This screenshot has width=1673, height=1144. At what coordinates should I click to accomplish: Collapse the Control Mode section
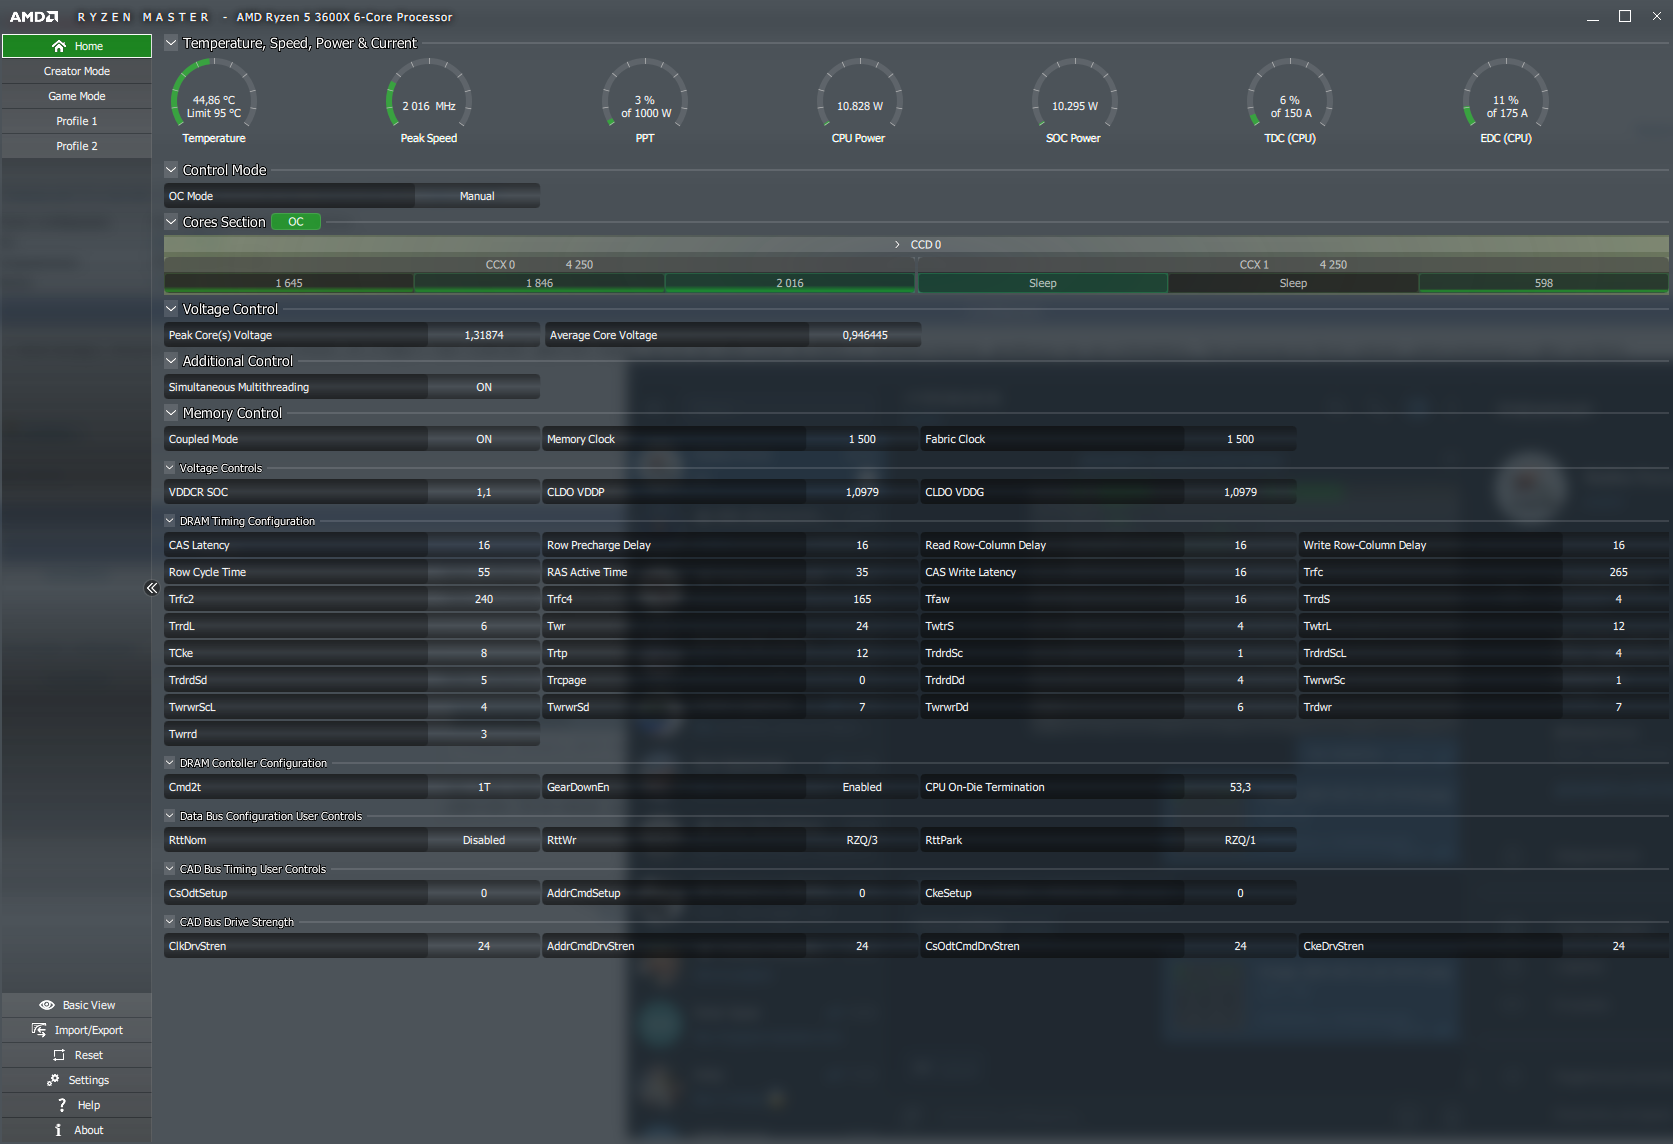point(171,170)
